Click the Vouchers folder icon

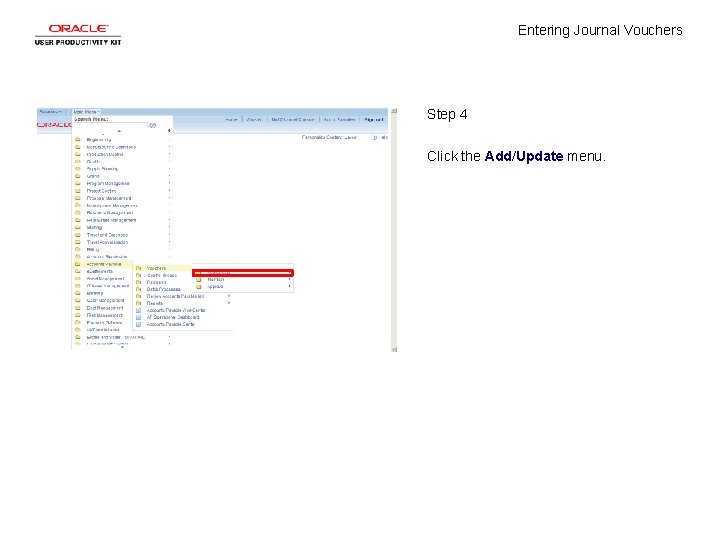pyautogui.click(x=139, y=268)
